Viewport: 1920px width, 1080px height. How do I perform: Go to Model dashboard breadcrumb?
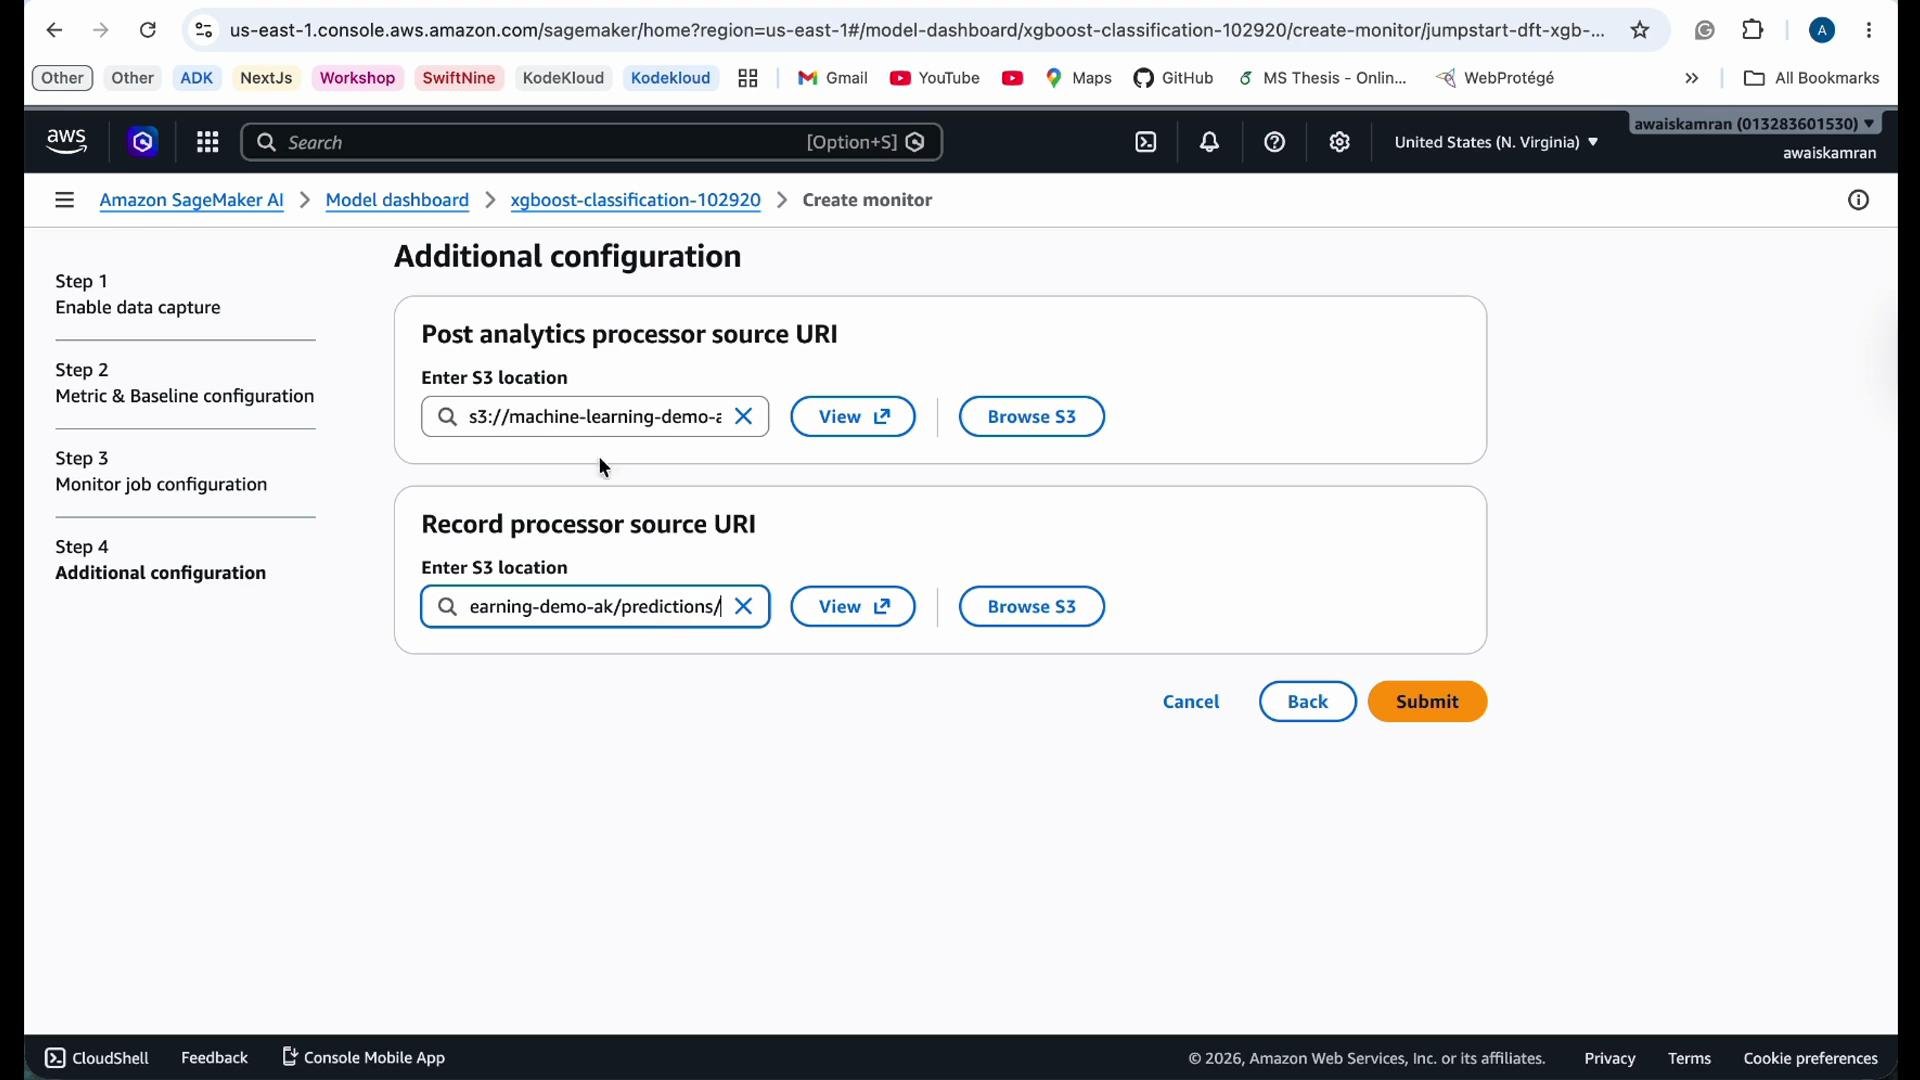point(398,201)
